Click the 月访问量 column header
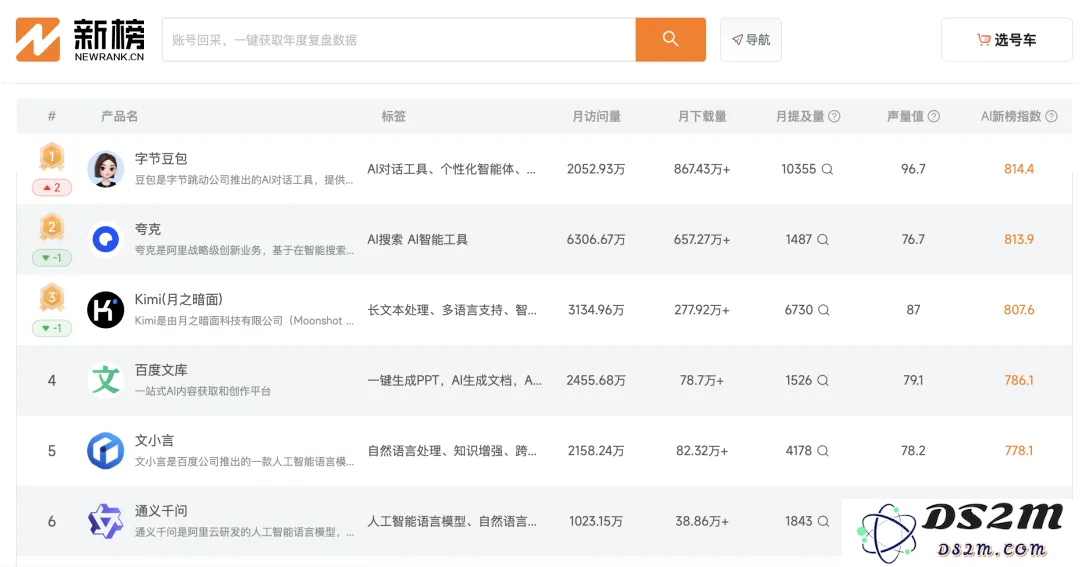The image size is (1080, 567). [596, 116]
